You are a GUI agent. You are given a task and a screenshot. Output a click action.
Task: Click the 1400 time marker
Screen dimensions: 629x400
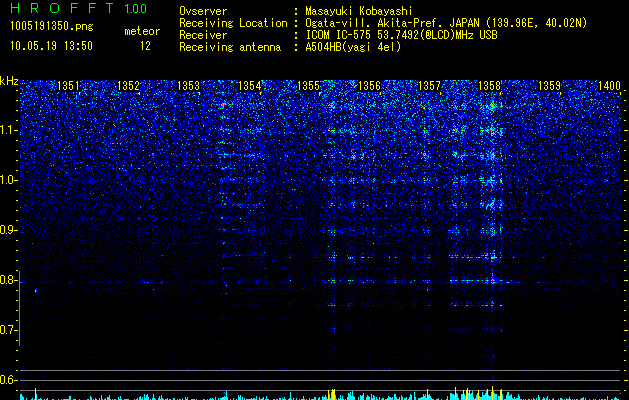coord(609,86)
